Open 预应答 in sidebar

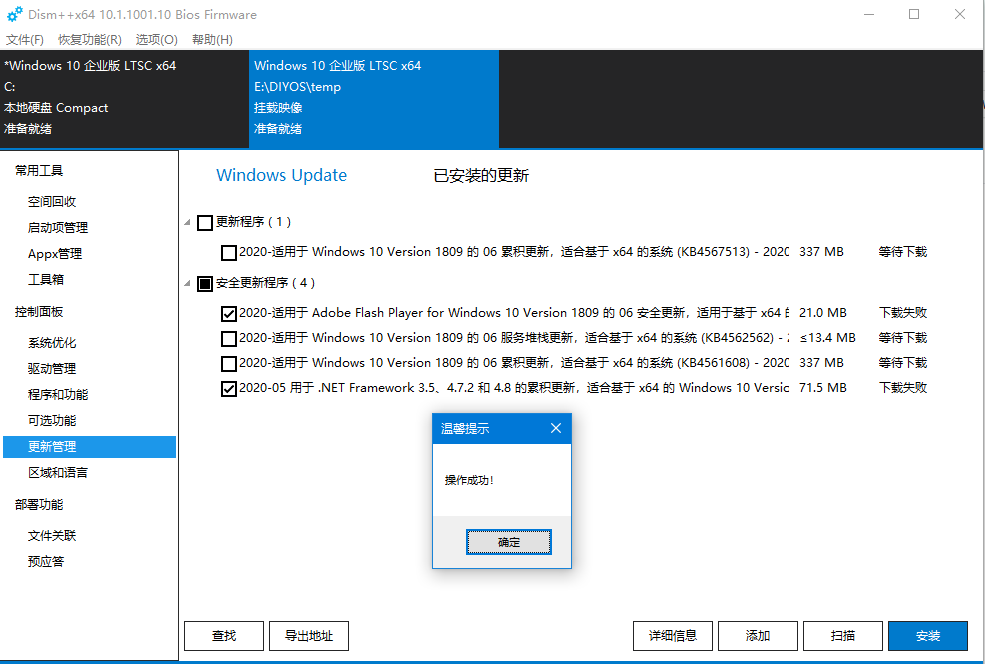[x=45, y=562]
